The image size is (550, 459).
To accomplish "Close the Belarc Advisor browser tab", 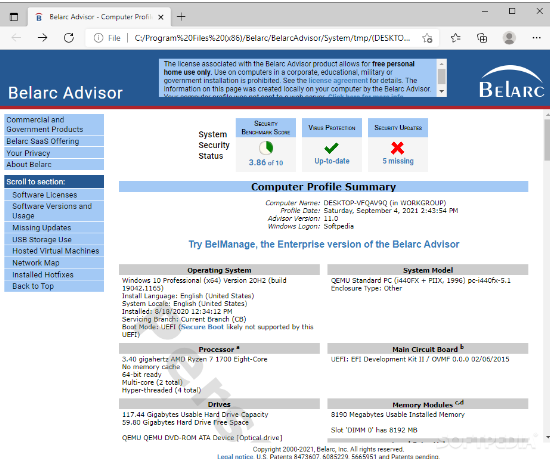I will tap(161, 17).
